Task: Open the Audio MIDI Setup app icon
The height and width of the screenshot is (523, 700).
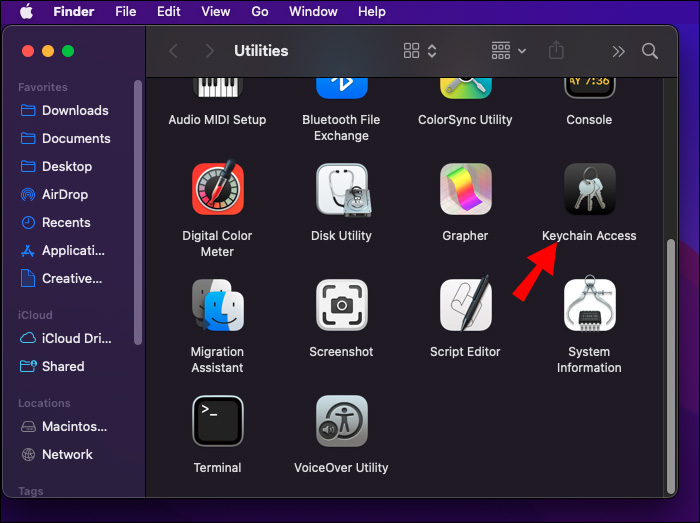Action: pyautogui.click(x=217, y=87)
